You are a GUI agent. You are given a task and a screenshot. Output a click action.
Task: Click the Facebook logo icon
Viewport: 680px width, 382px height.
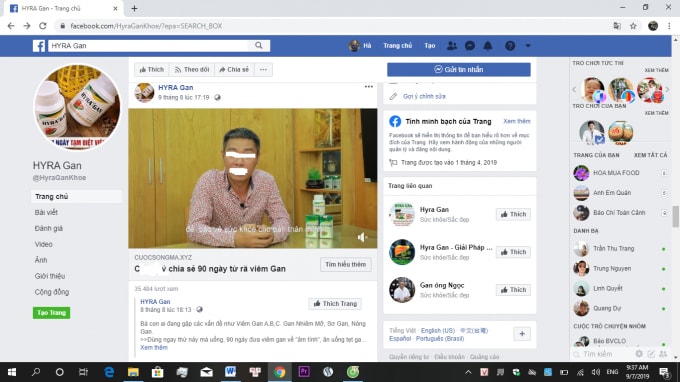tap(39, 46)
